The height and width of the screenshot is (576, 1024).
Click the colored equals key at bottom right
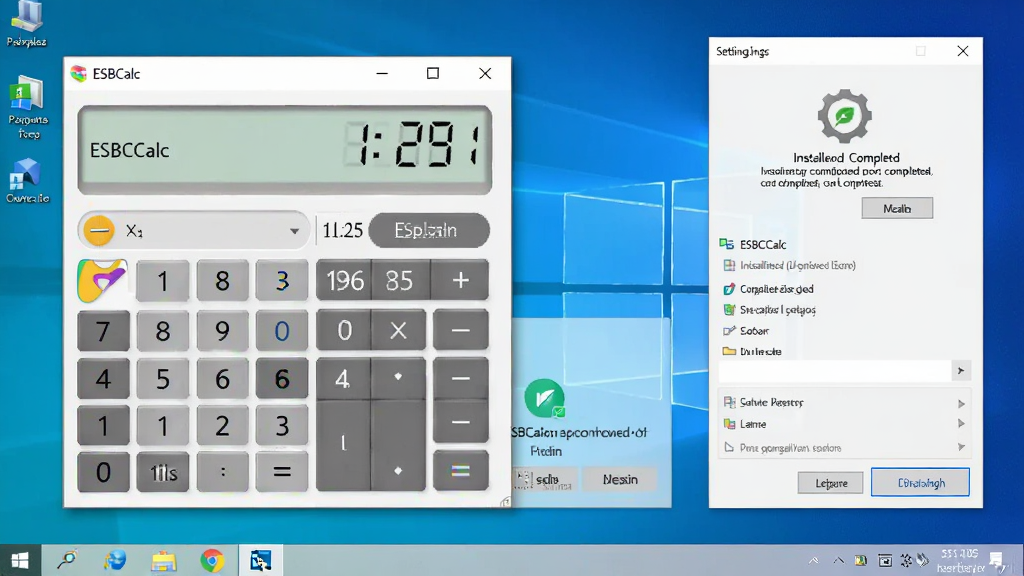coord(460,471)
